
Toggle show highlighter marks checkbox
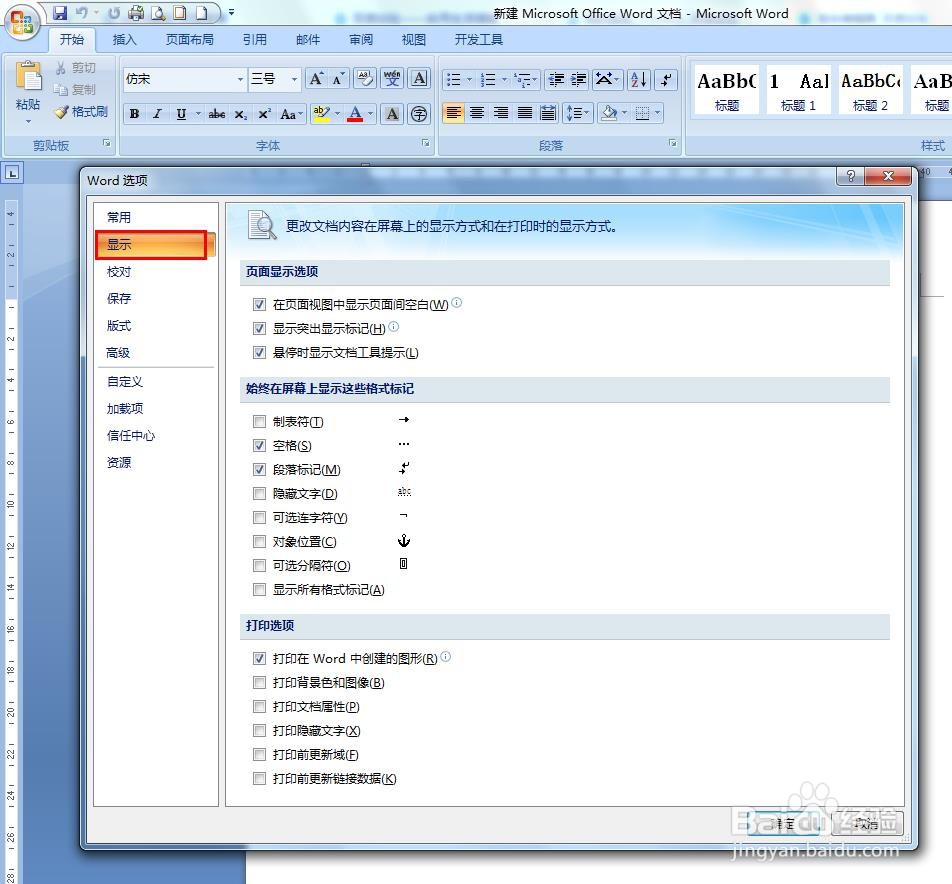[x=259, y=328]
